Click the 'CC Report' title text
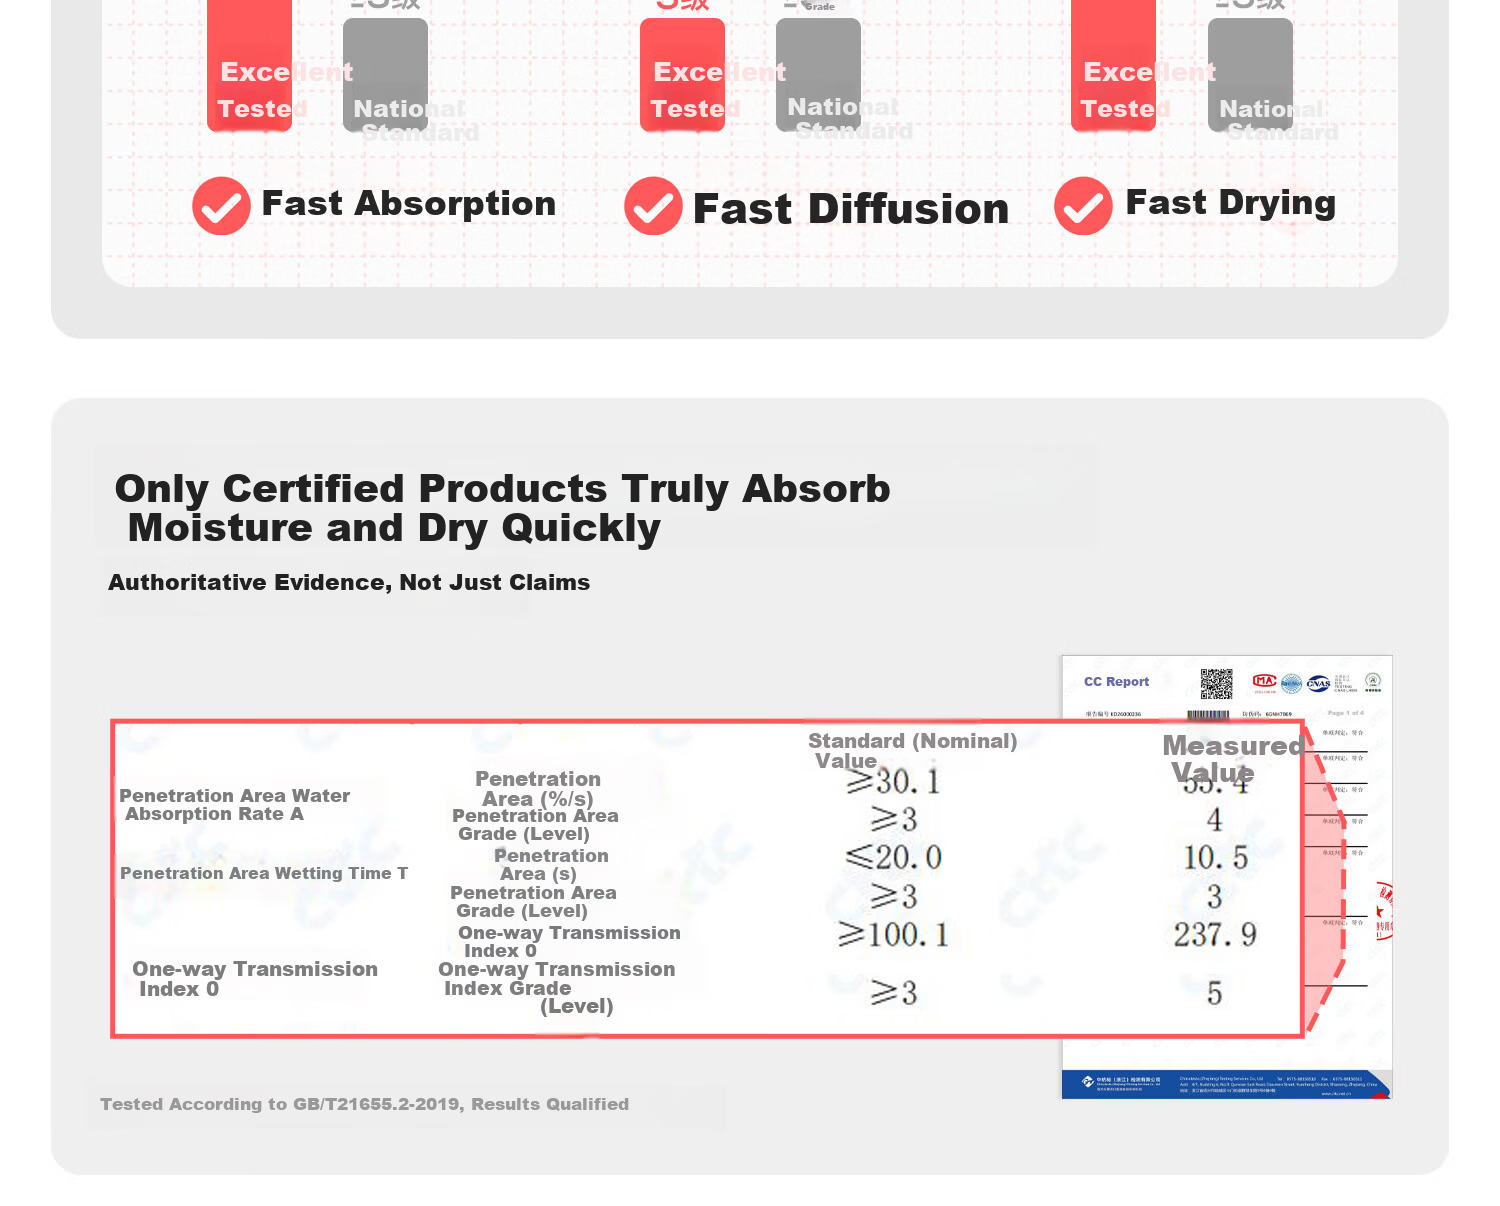The image size is (1500, 1206). (1116, 682)
